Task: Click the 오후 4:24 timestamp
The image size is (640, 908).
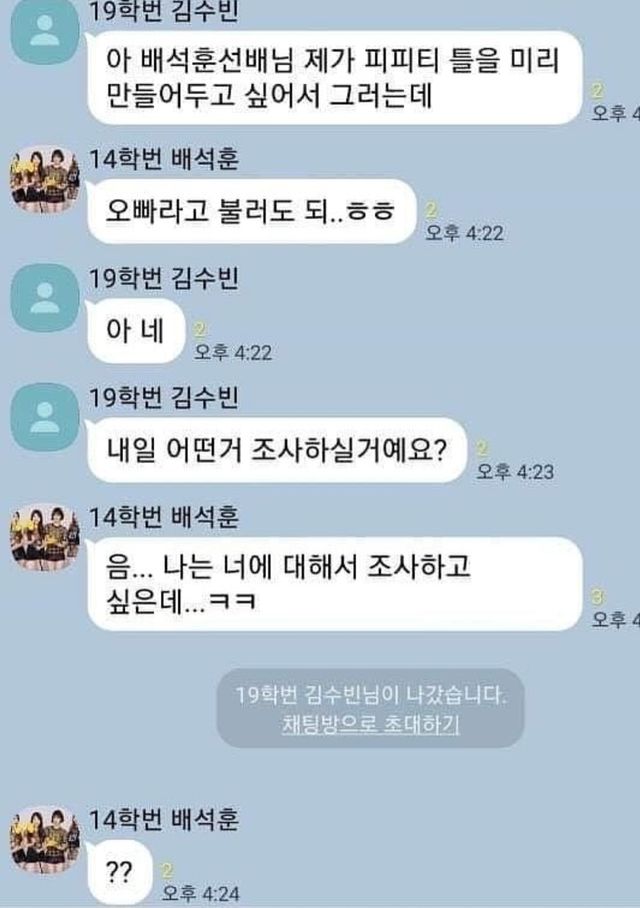Action: point(200,894)
